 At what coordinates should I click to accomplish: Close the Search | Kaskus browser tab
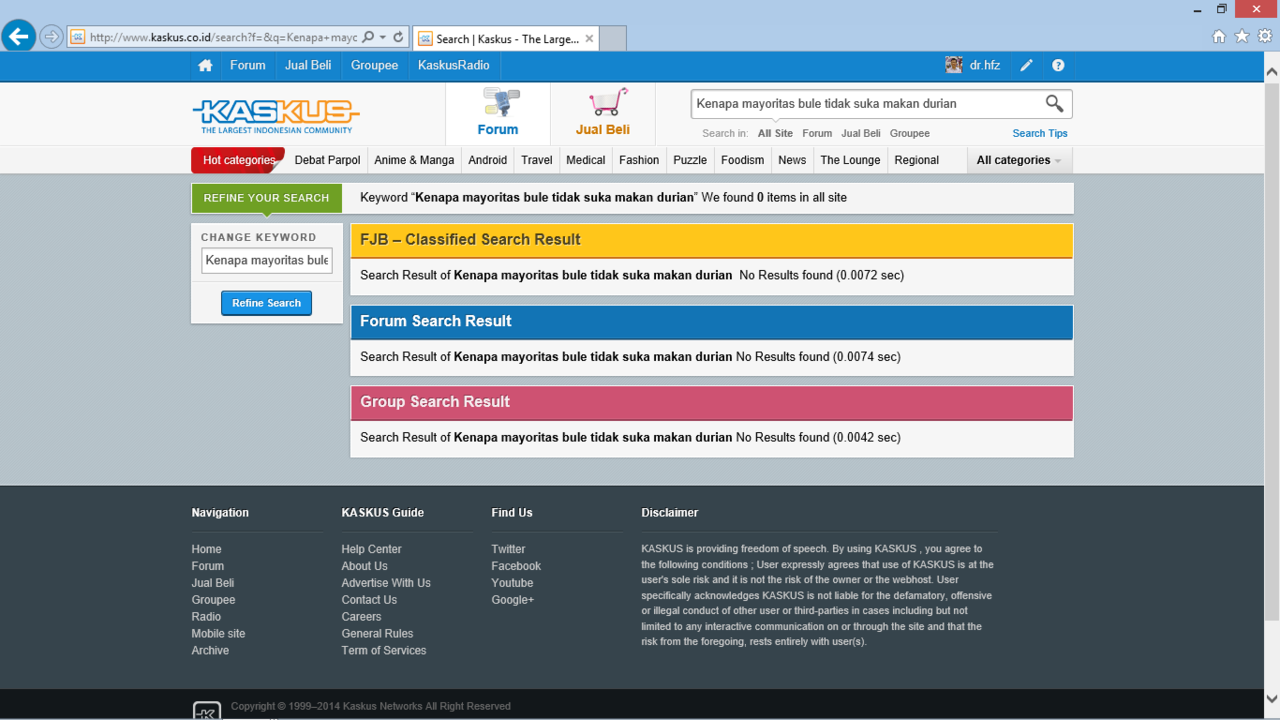tap(589, 39)
